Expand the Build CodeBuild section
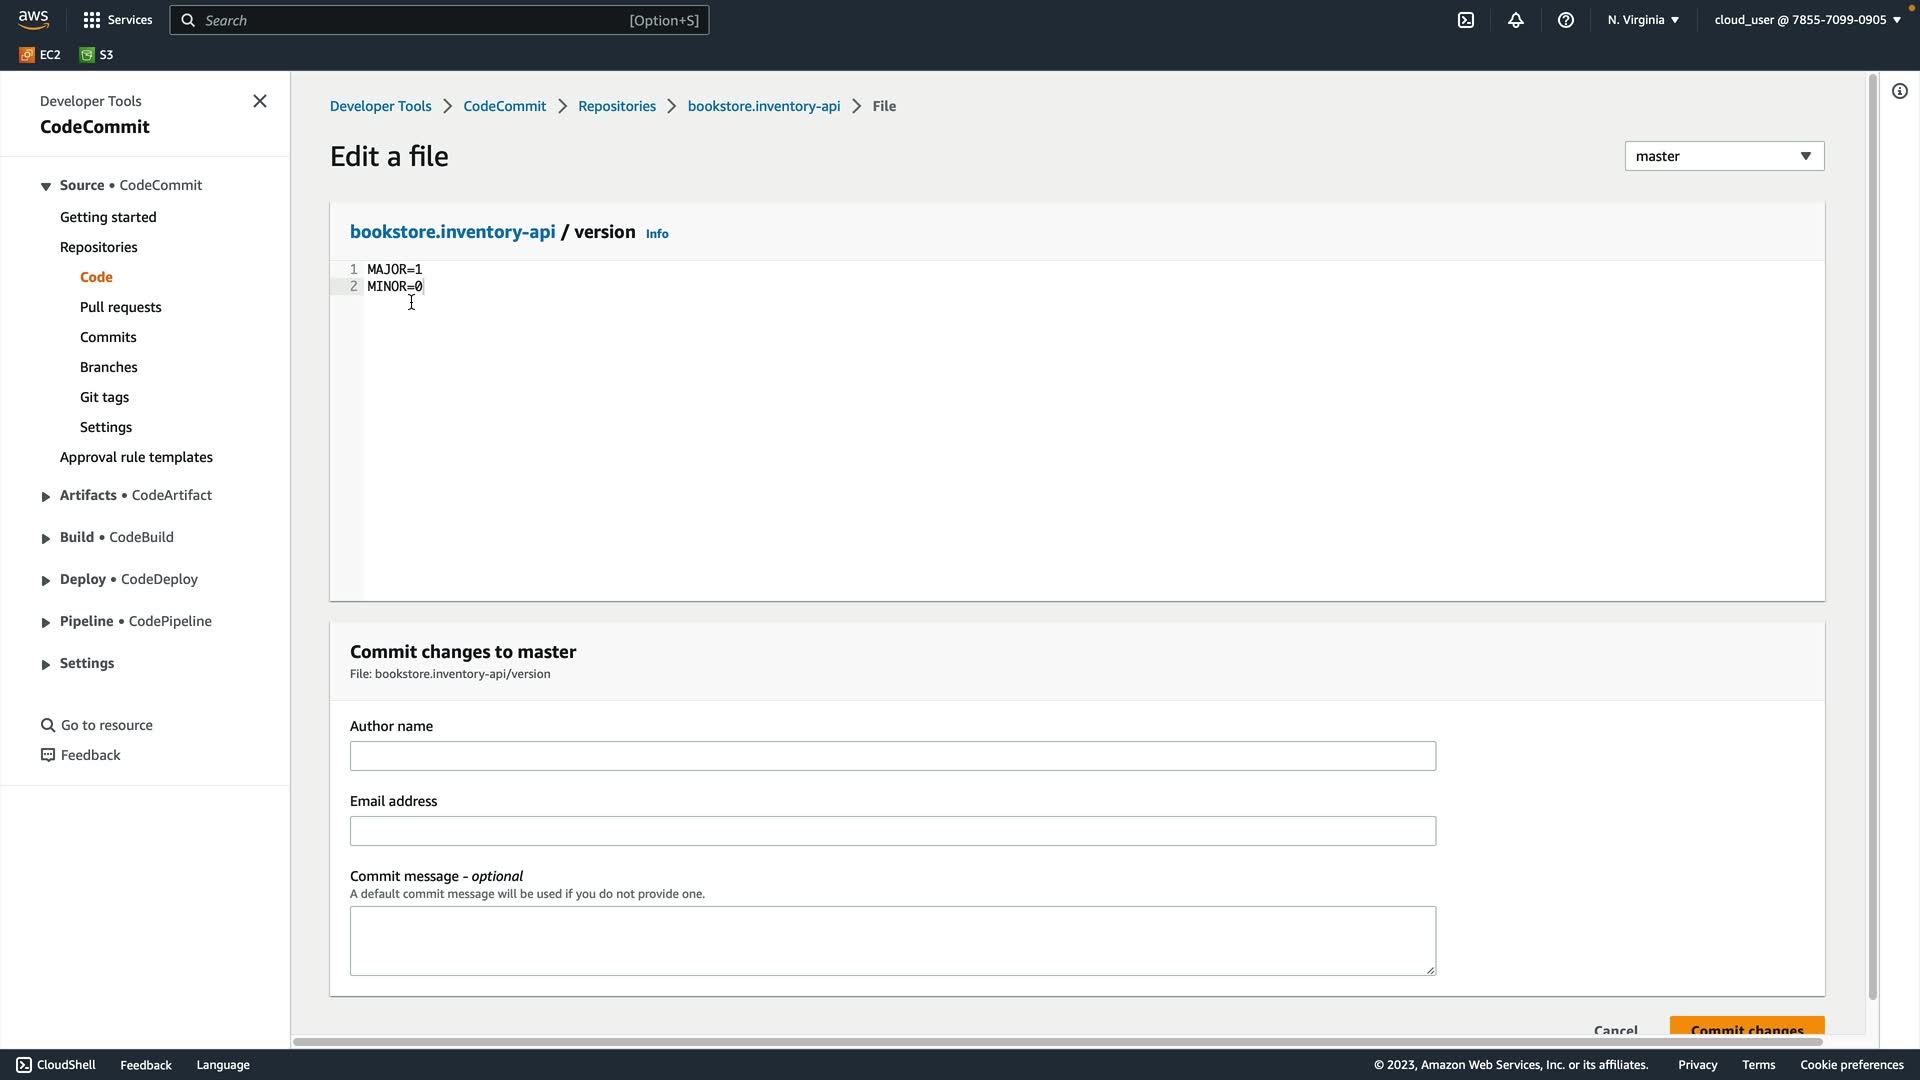The height and width of the screenshot is (1080, 1920). [x=46, y=538]
